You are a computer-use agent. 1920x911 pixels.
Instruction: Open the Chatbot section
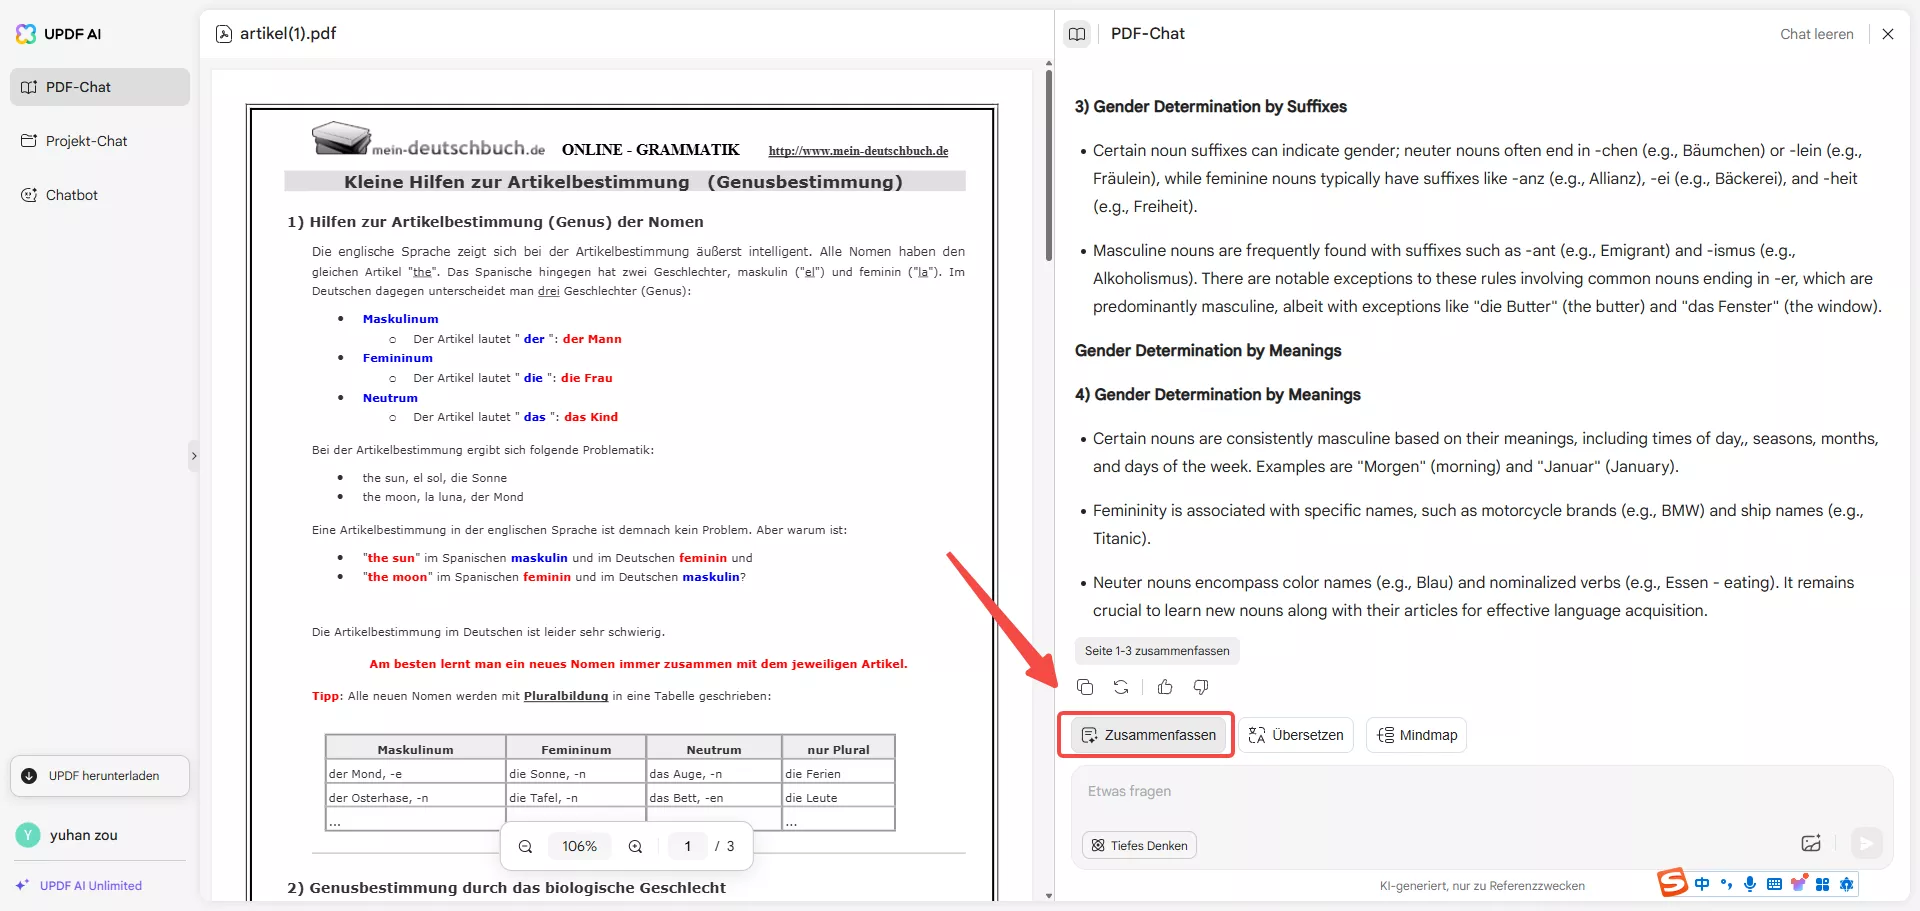pos(100,195)
